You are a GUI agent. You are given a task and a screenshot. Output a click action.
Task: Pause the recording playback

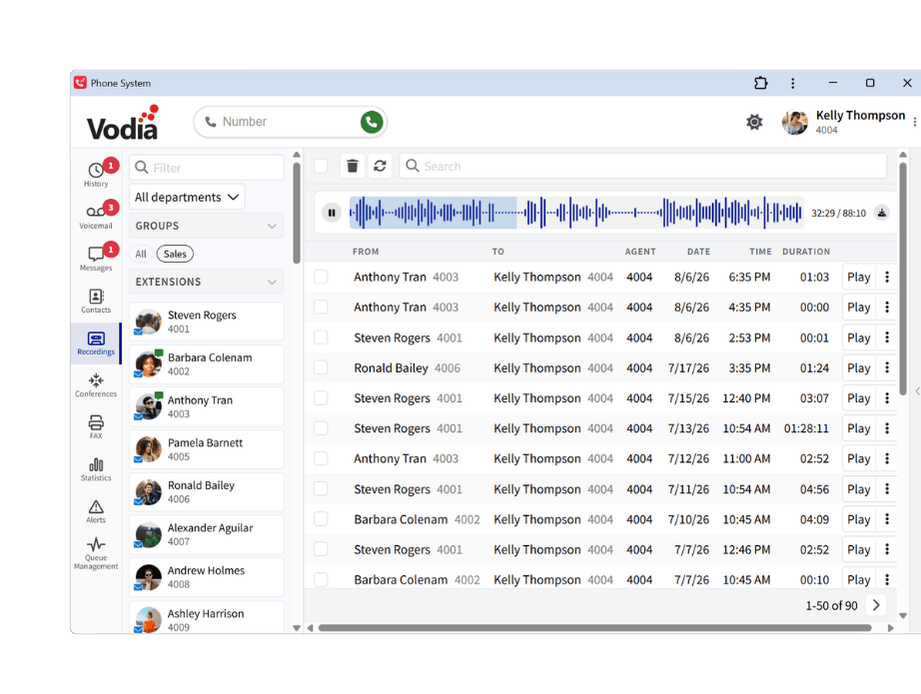tap(332, 213)
